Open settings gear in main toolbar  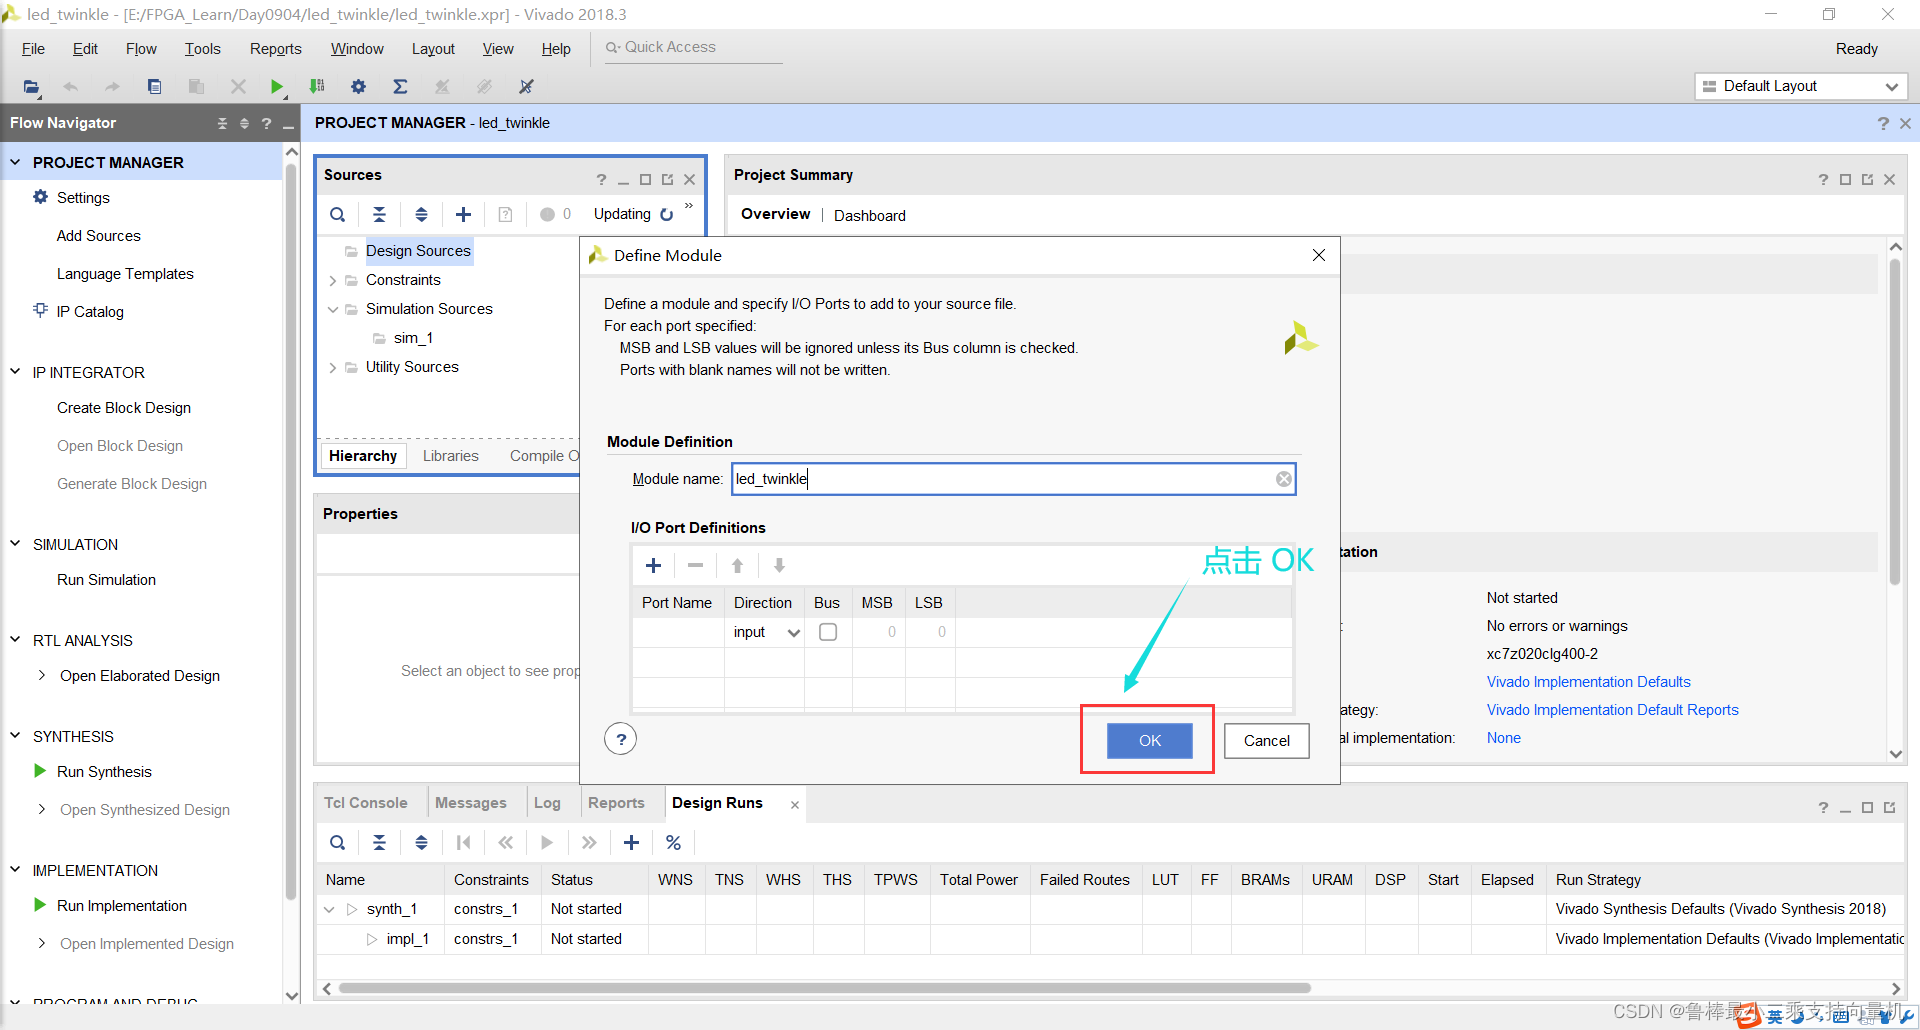click(358, 87)
